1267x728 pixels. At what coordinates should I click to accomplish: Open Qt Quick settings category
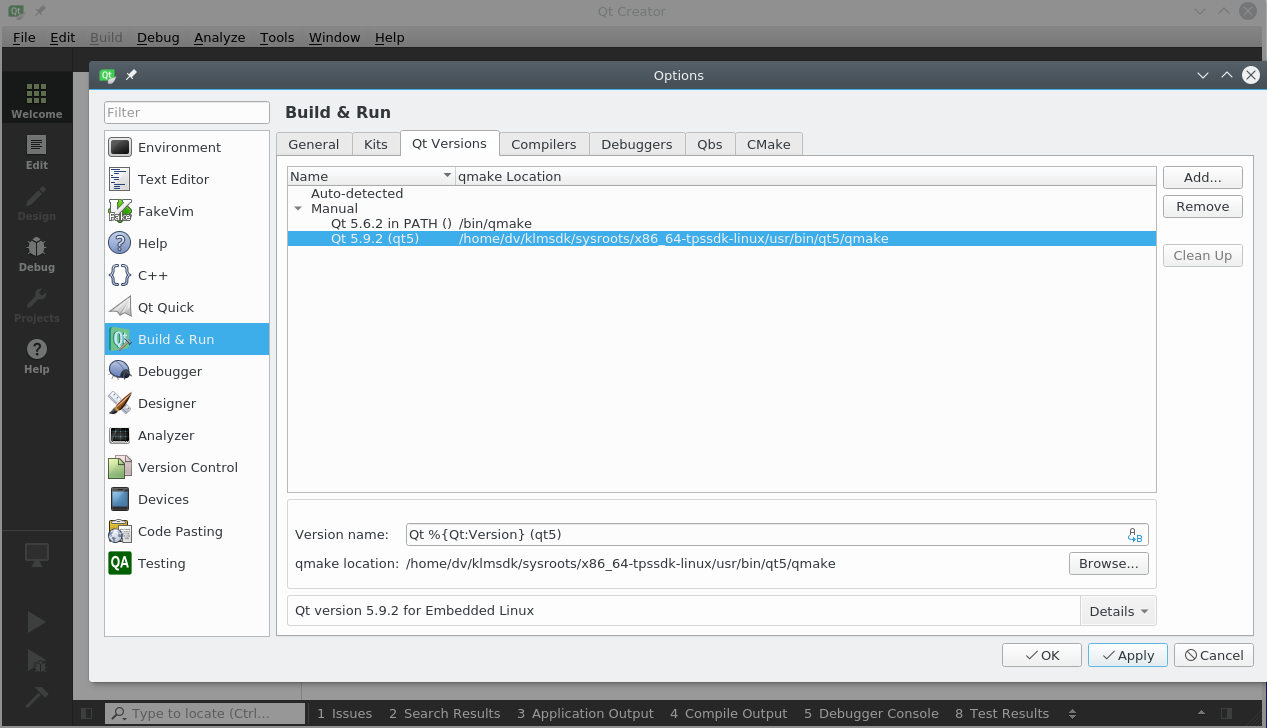(165, 307)
